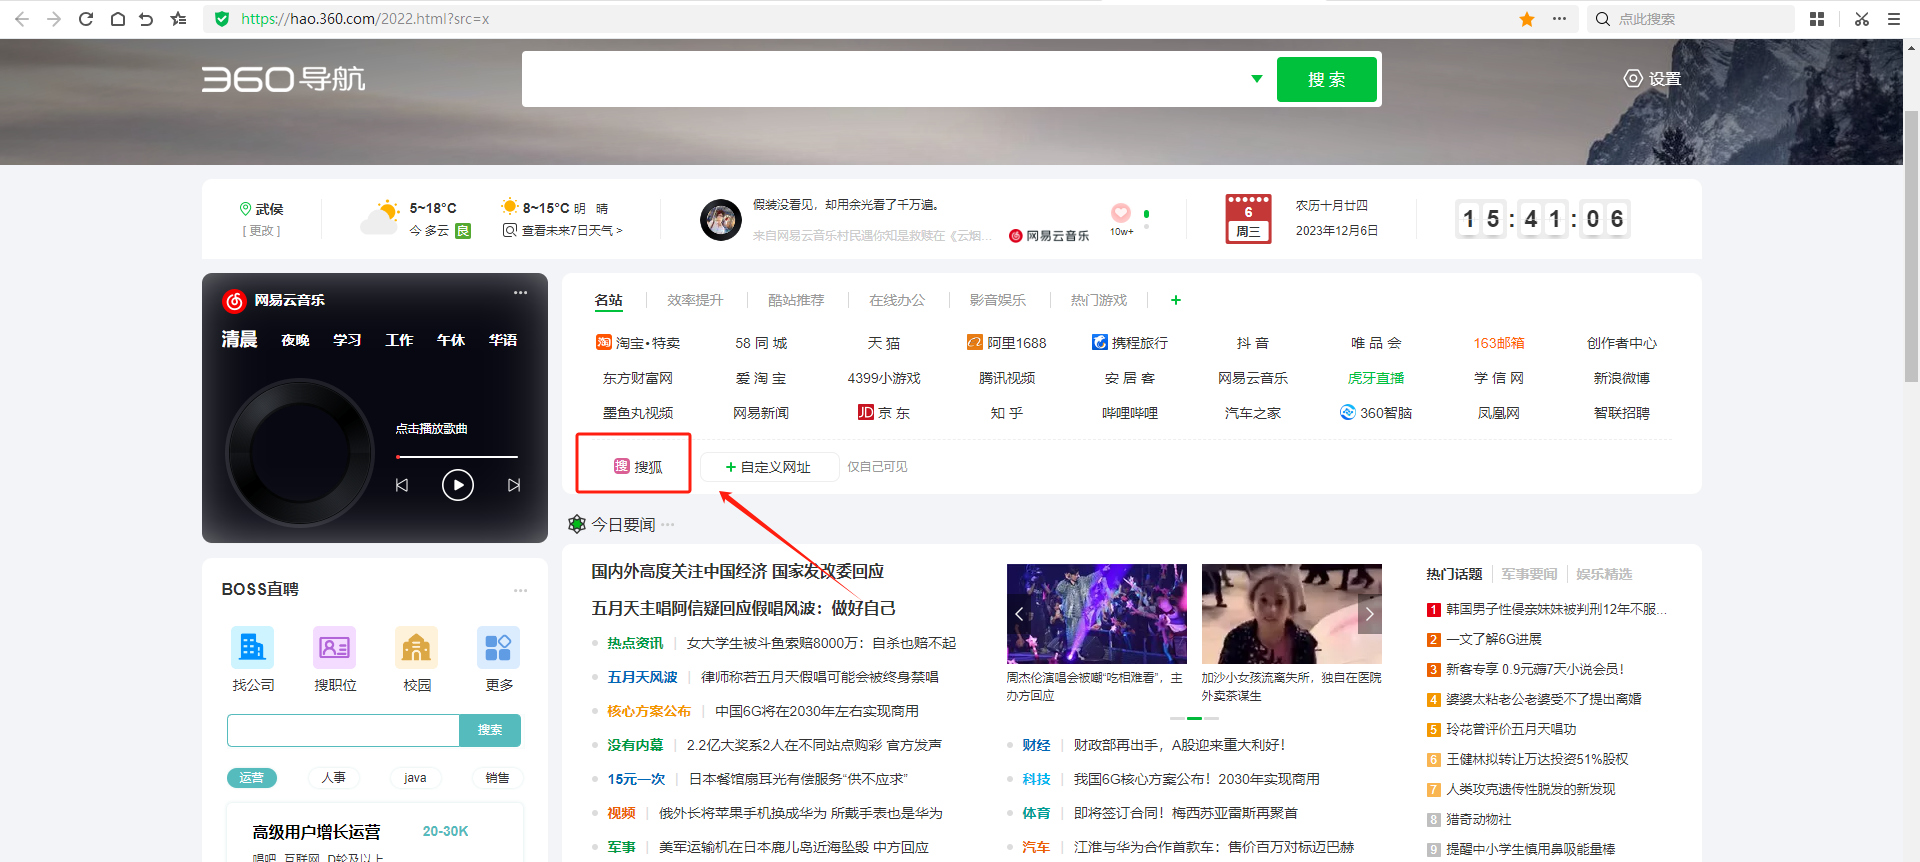Open the 哔哩哔哩 site link
Screen dimensions: 1920x862
pyautogui.click(x=1130, y=413)
